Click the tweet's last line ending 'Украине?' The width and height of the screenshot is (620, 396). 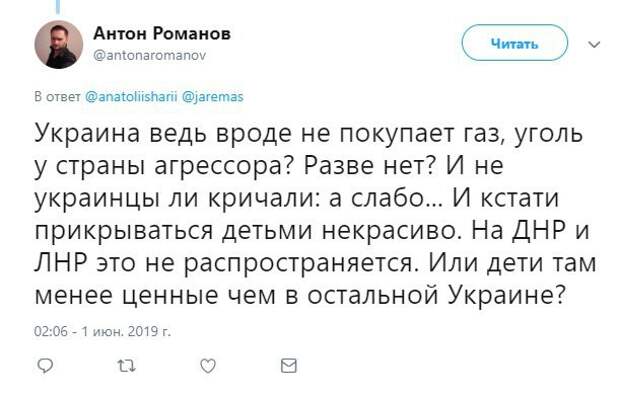pyautogui.click(x=301, y=295)
